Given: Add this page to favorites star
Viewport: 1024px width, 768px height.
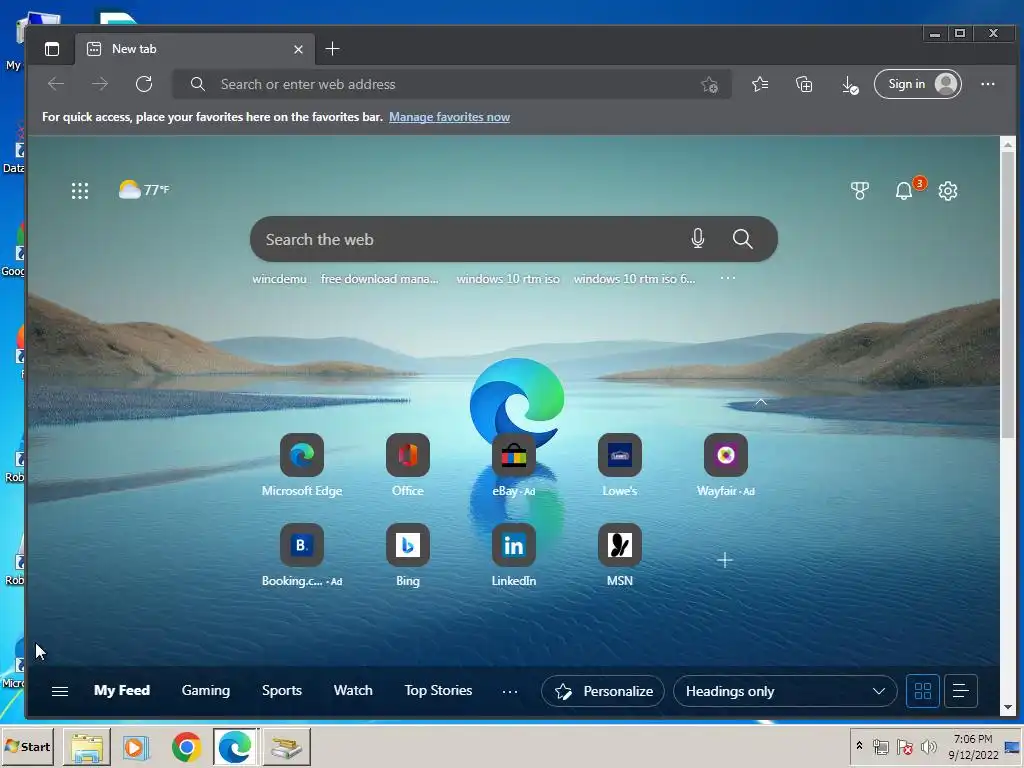Looking at the screenshot, I should (x=709, y=85).
